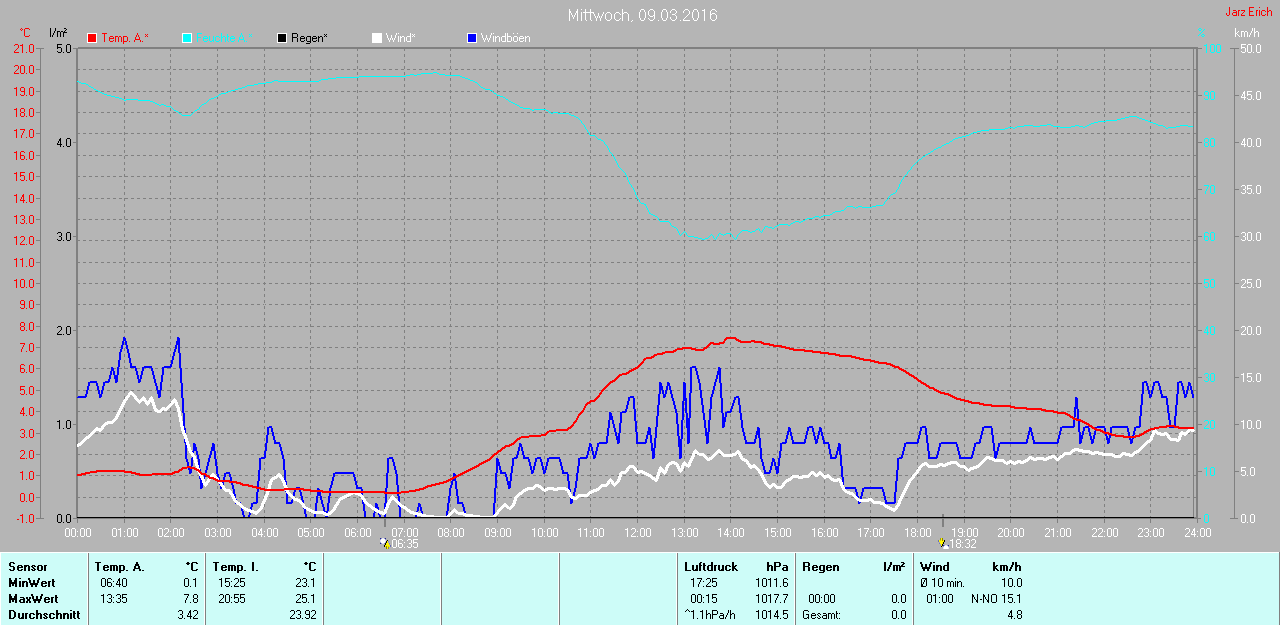Click the 'N-NO 15.1' wind maximum value

pos(995,599)
